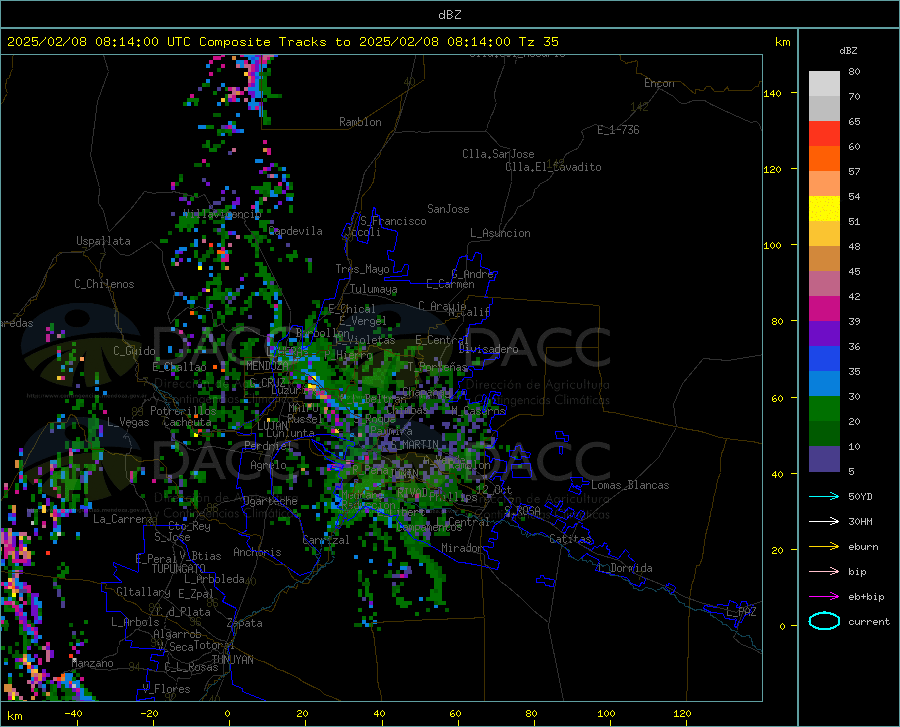The height and width of the screenshot is (727, 900).
Task: Click the 120 tick on the horizontal axis
Action: point(682,713)
